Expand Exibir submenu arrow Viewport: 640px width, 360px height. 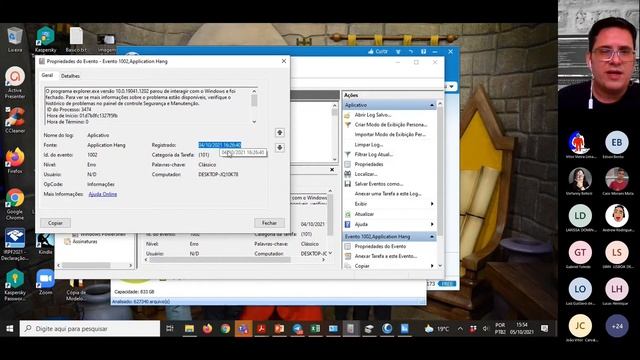click(x=432, y=204)
